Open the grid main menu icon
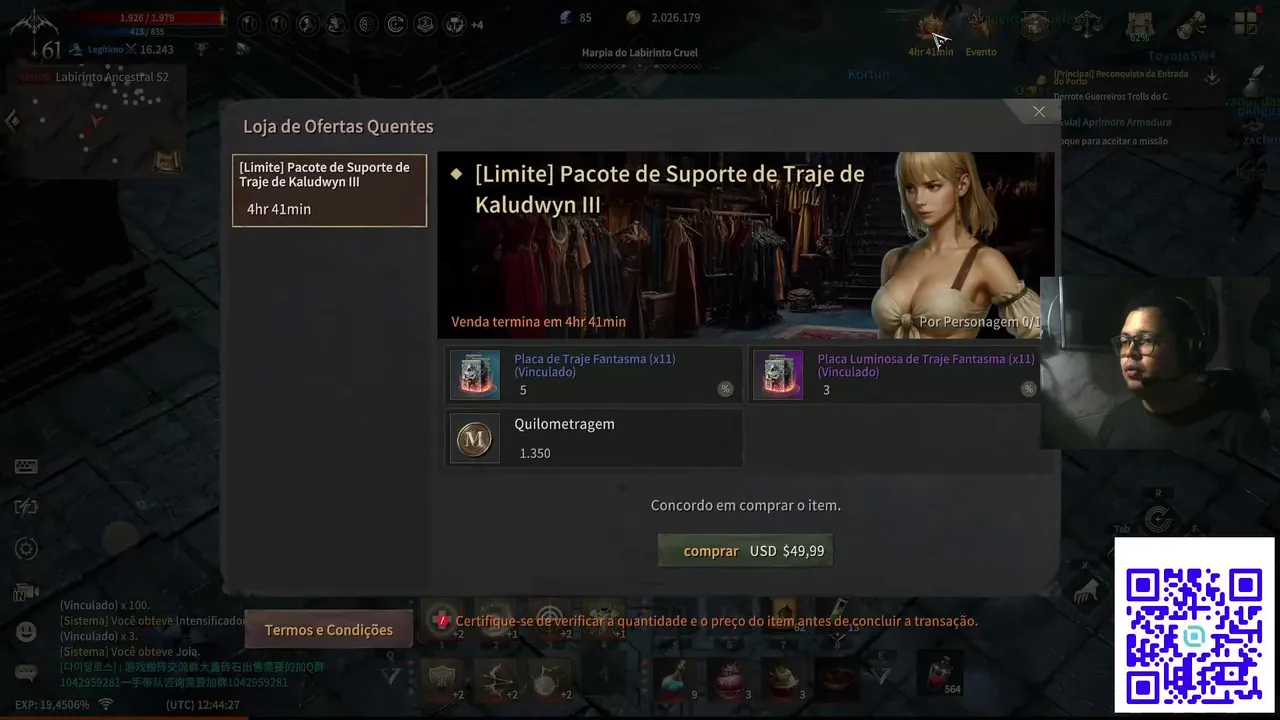This screenshot has height=720, width=1280. (1246, 24)
